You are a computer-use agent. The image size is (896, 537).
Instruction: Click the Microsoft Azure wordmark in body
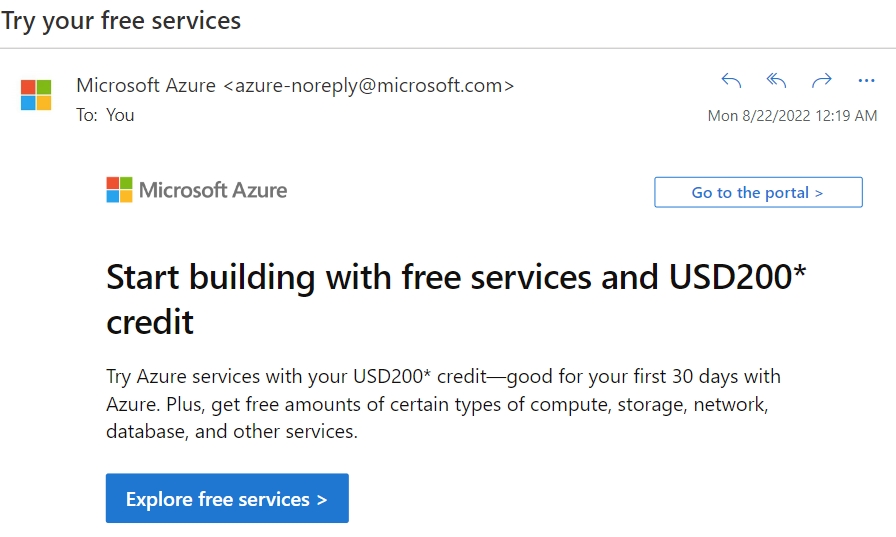coord(213,190)
